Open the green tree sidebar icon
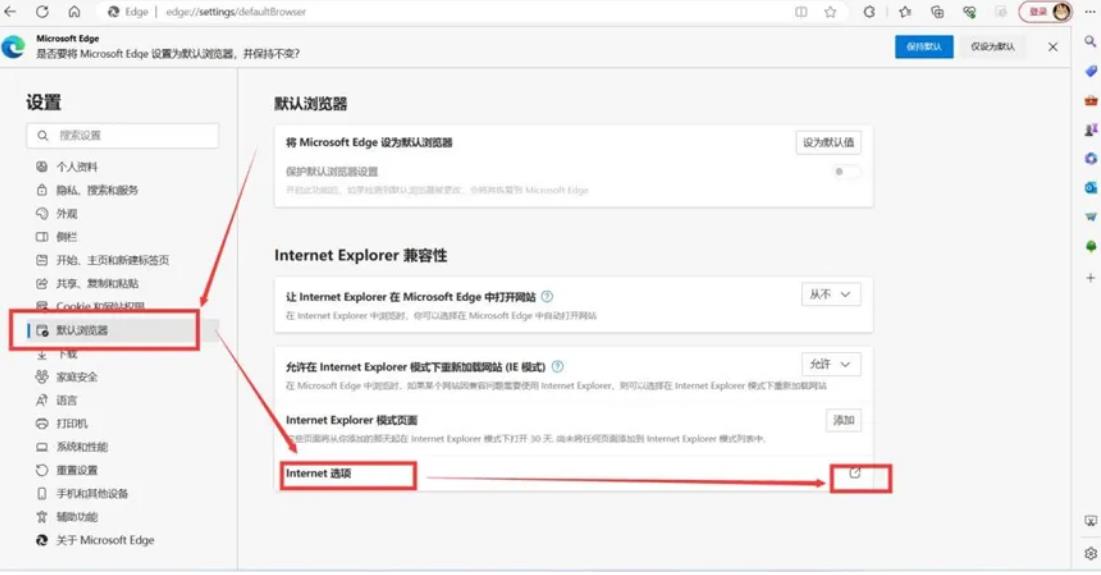 pyautogui.click(x=1090, y=246)
